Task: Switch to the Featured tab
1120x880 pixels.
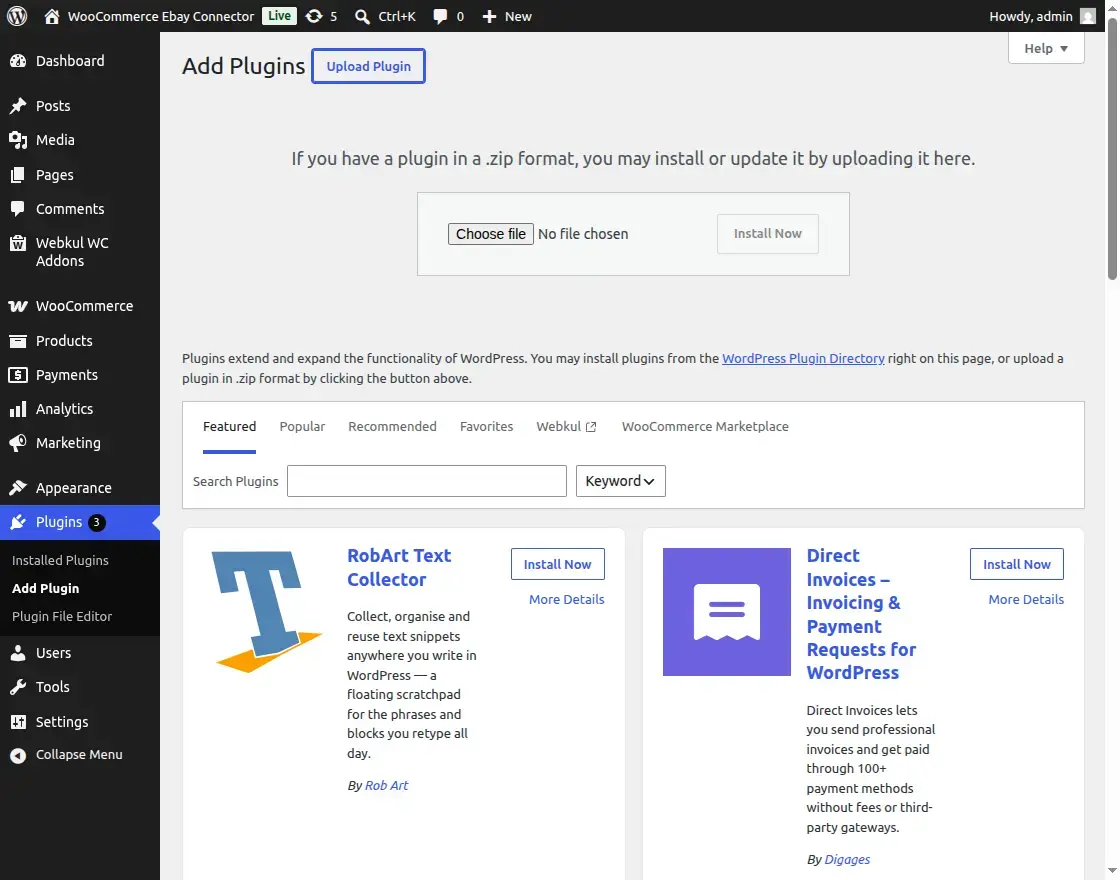Action: (x=229, y=426)
